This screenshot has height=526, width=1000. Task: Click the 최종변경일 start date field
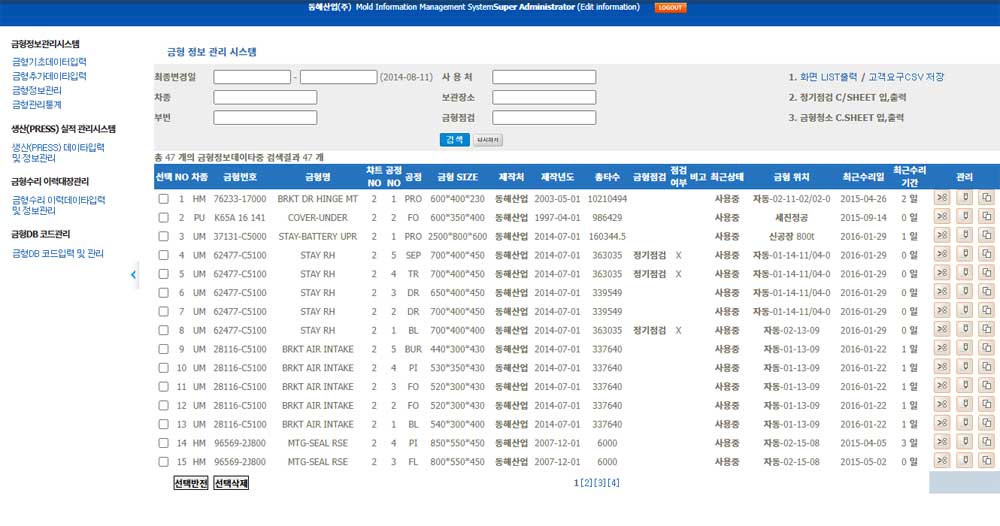coord(252,77)
